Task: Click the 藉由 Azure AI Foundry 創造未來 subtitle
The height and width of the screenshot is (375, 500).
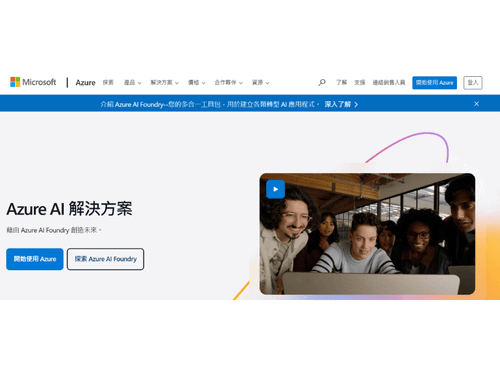Action: coord(54,230)
